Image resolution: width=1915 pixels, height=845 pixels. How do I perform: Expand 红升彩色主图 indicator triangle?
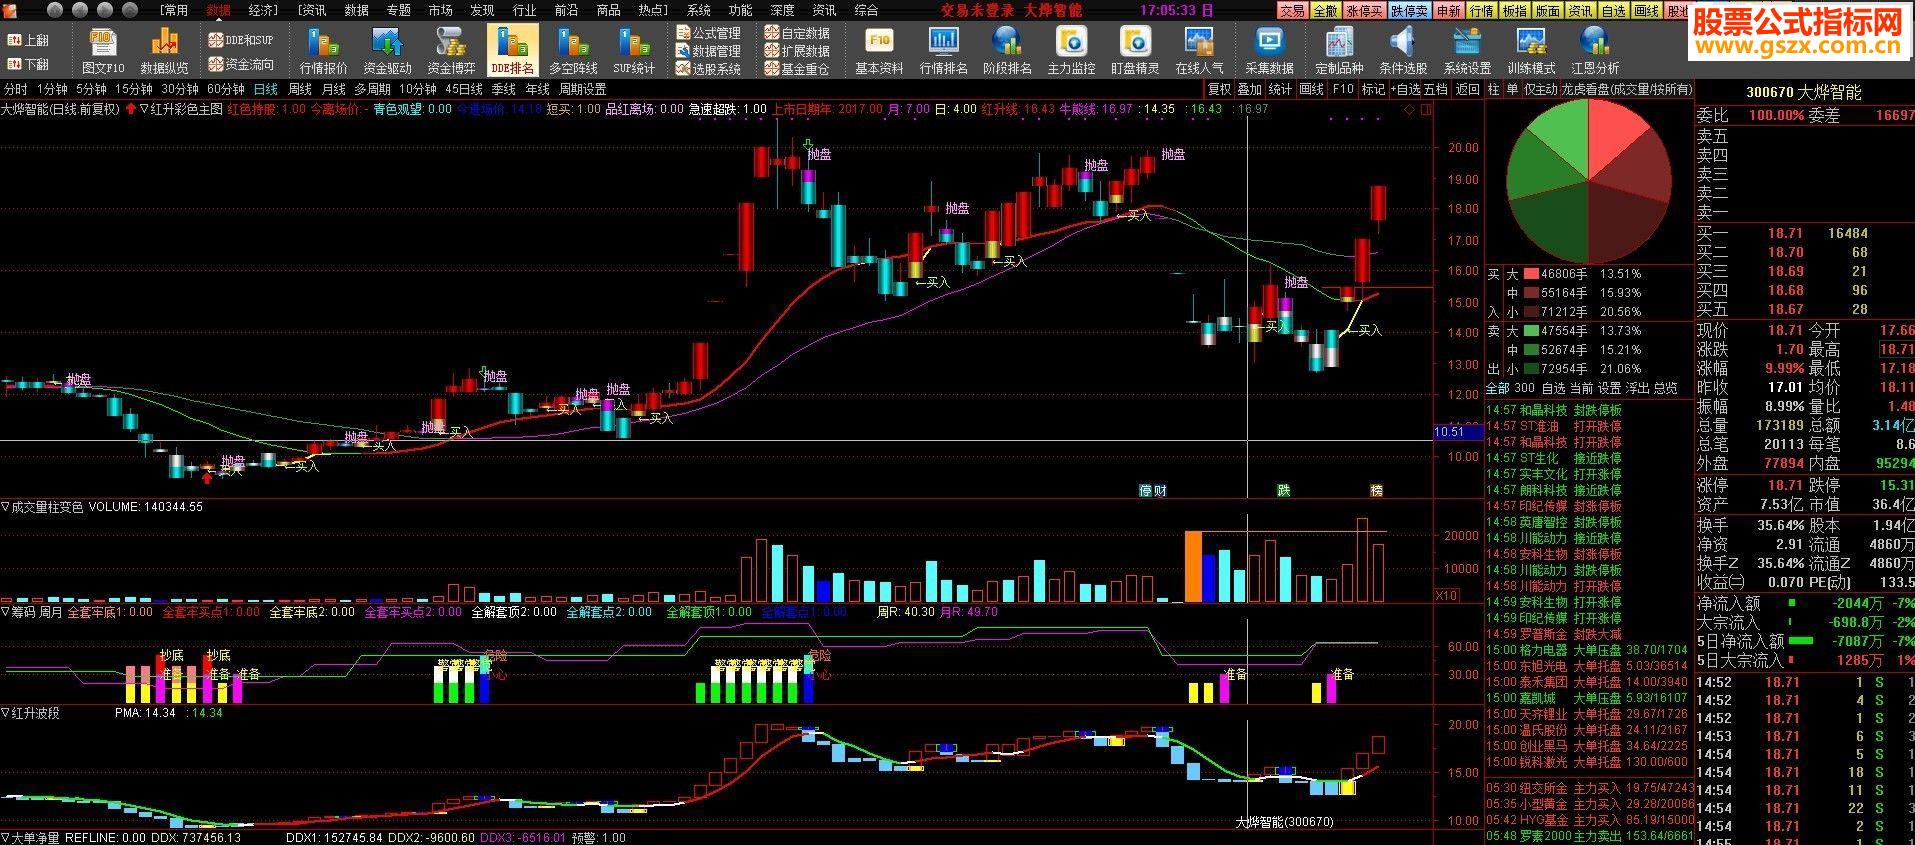[x=144, y=109]
